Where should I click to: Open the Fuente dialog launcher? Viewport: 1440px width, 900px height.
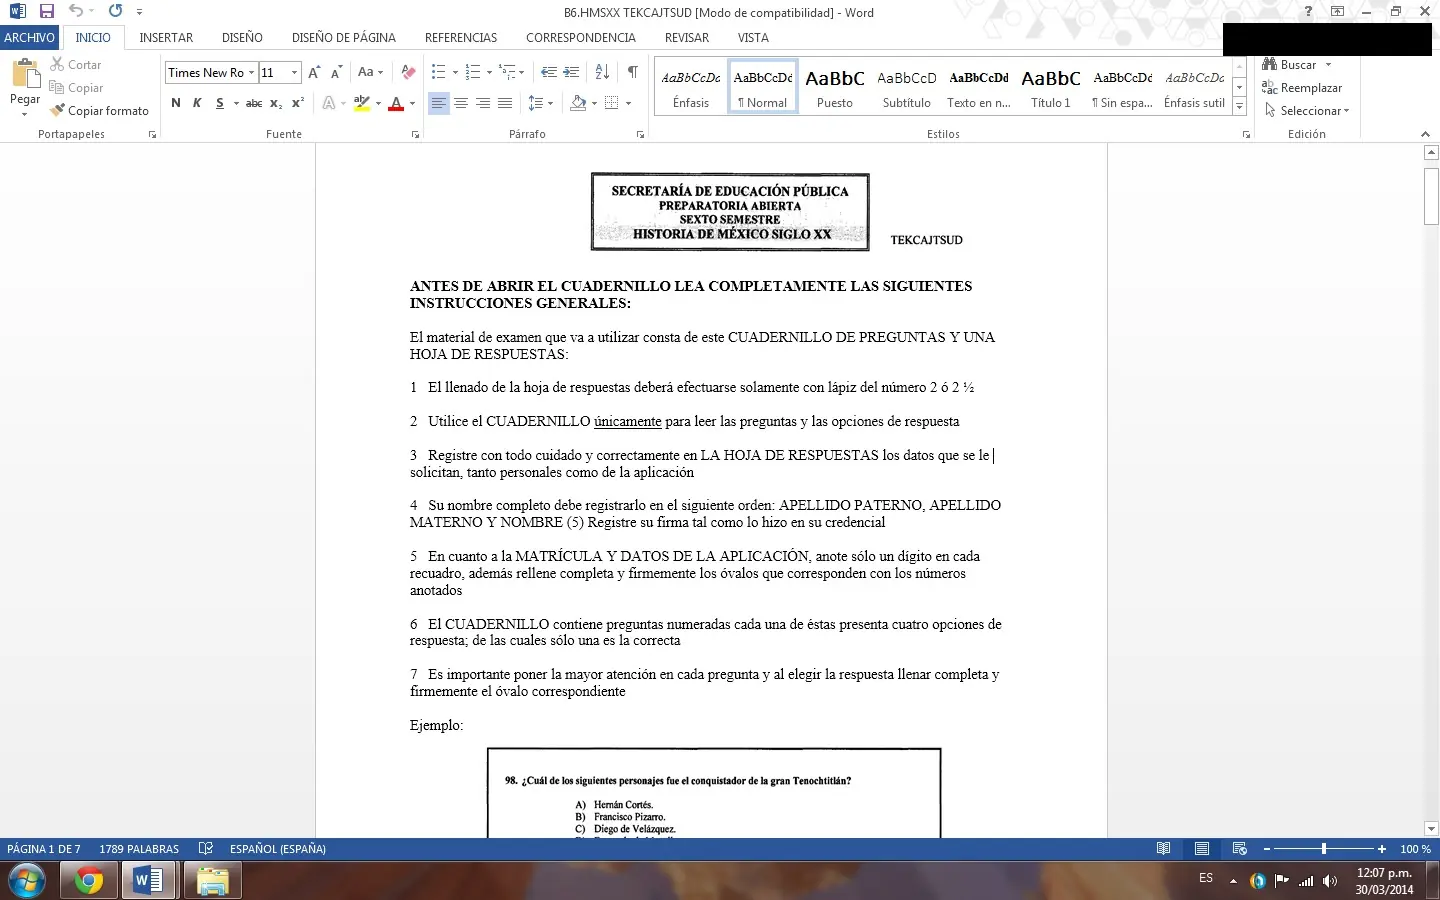pyautogui.click(x=415, y=134)
